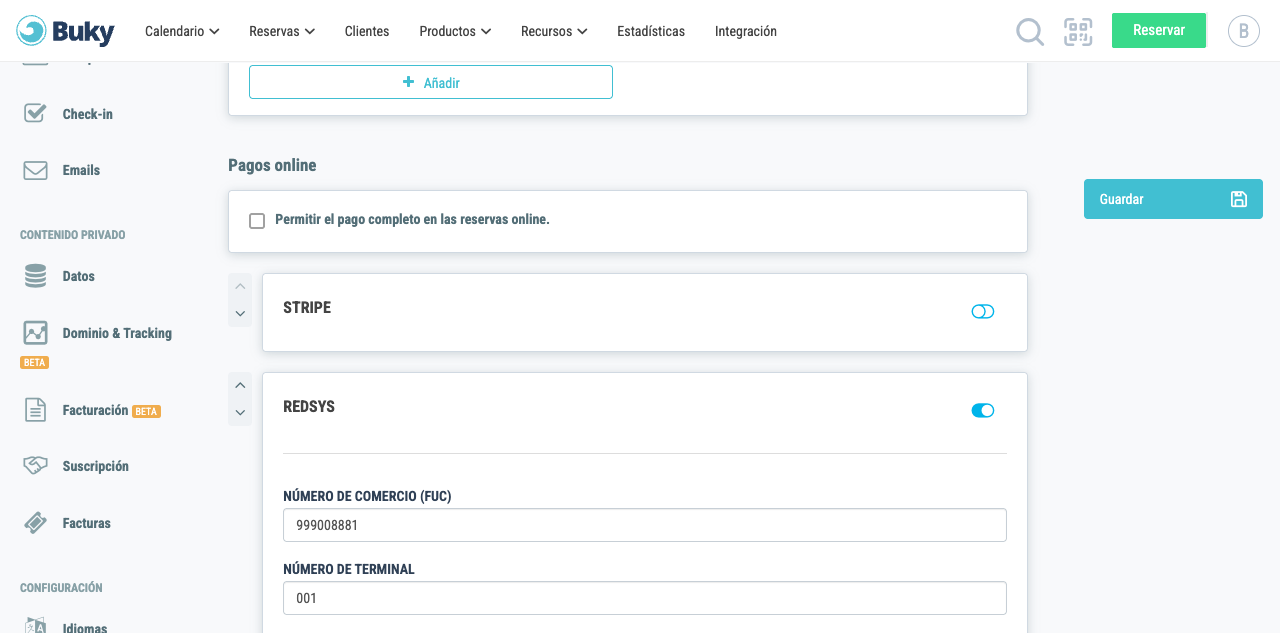Click the Pagos online section heading

(272, 165)
